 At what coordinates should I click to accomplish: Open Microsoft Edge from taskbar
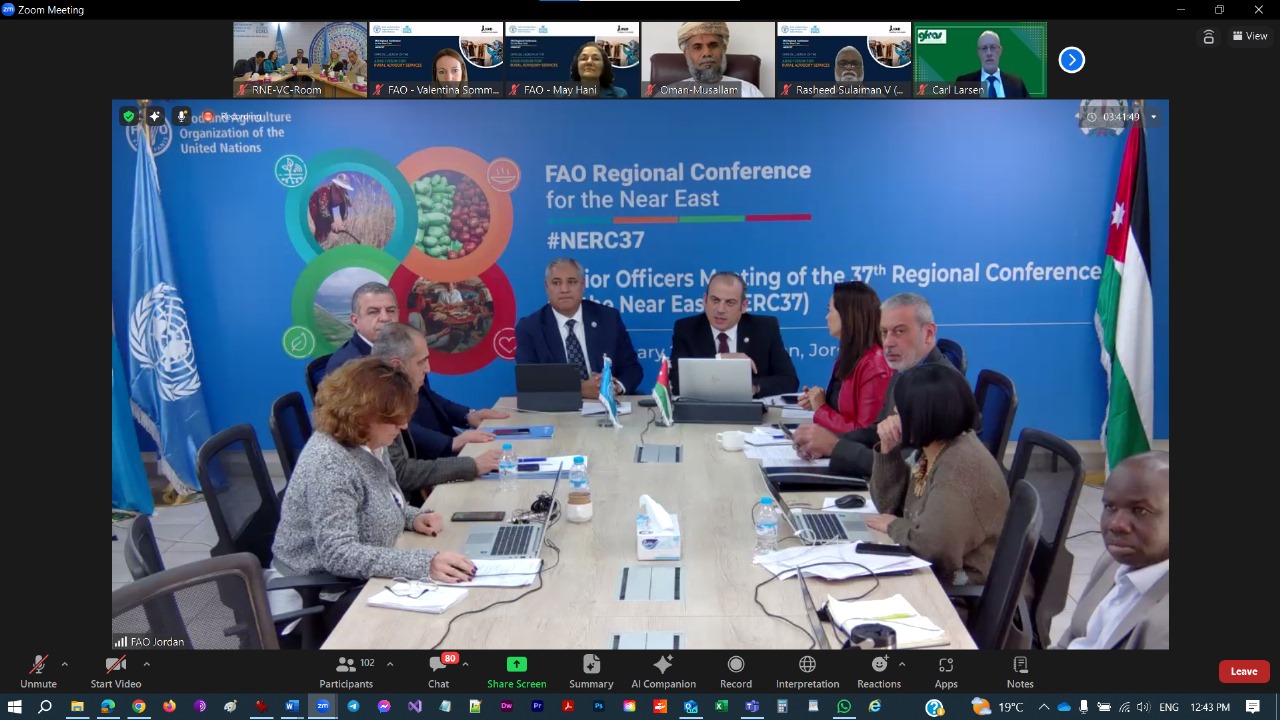point(108,707)
